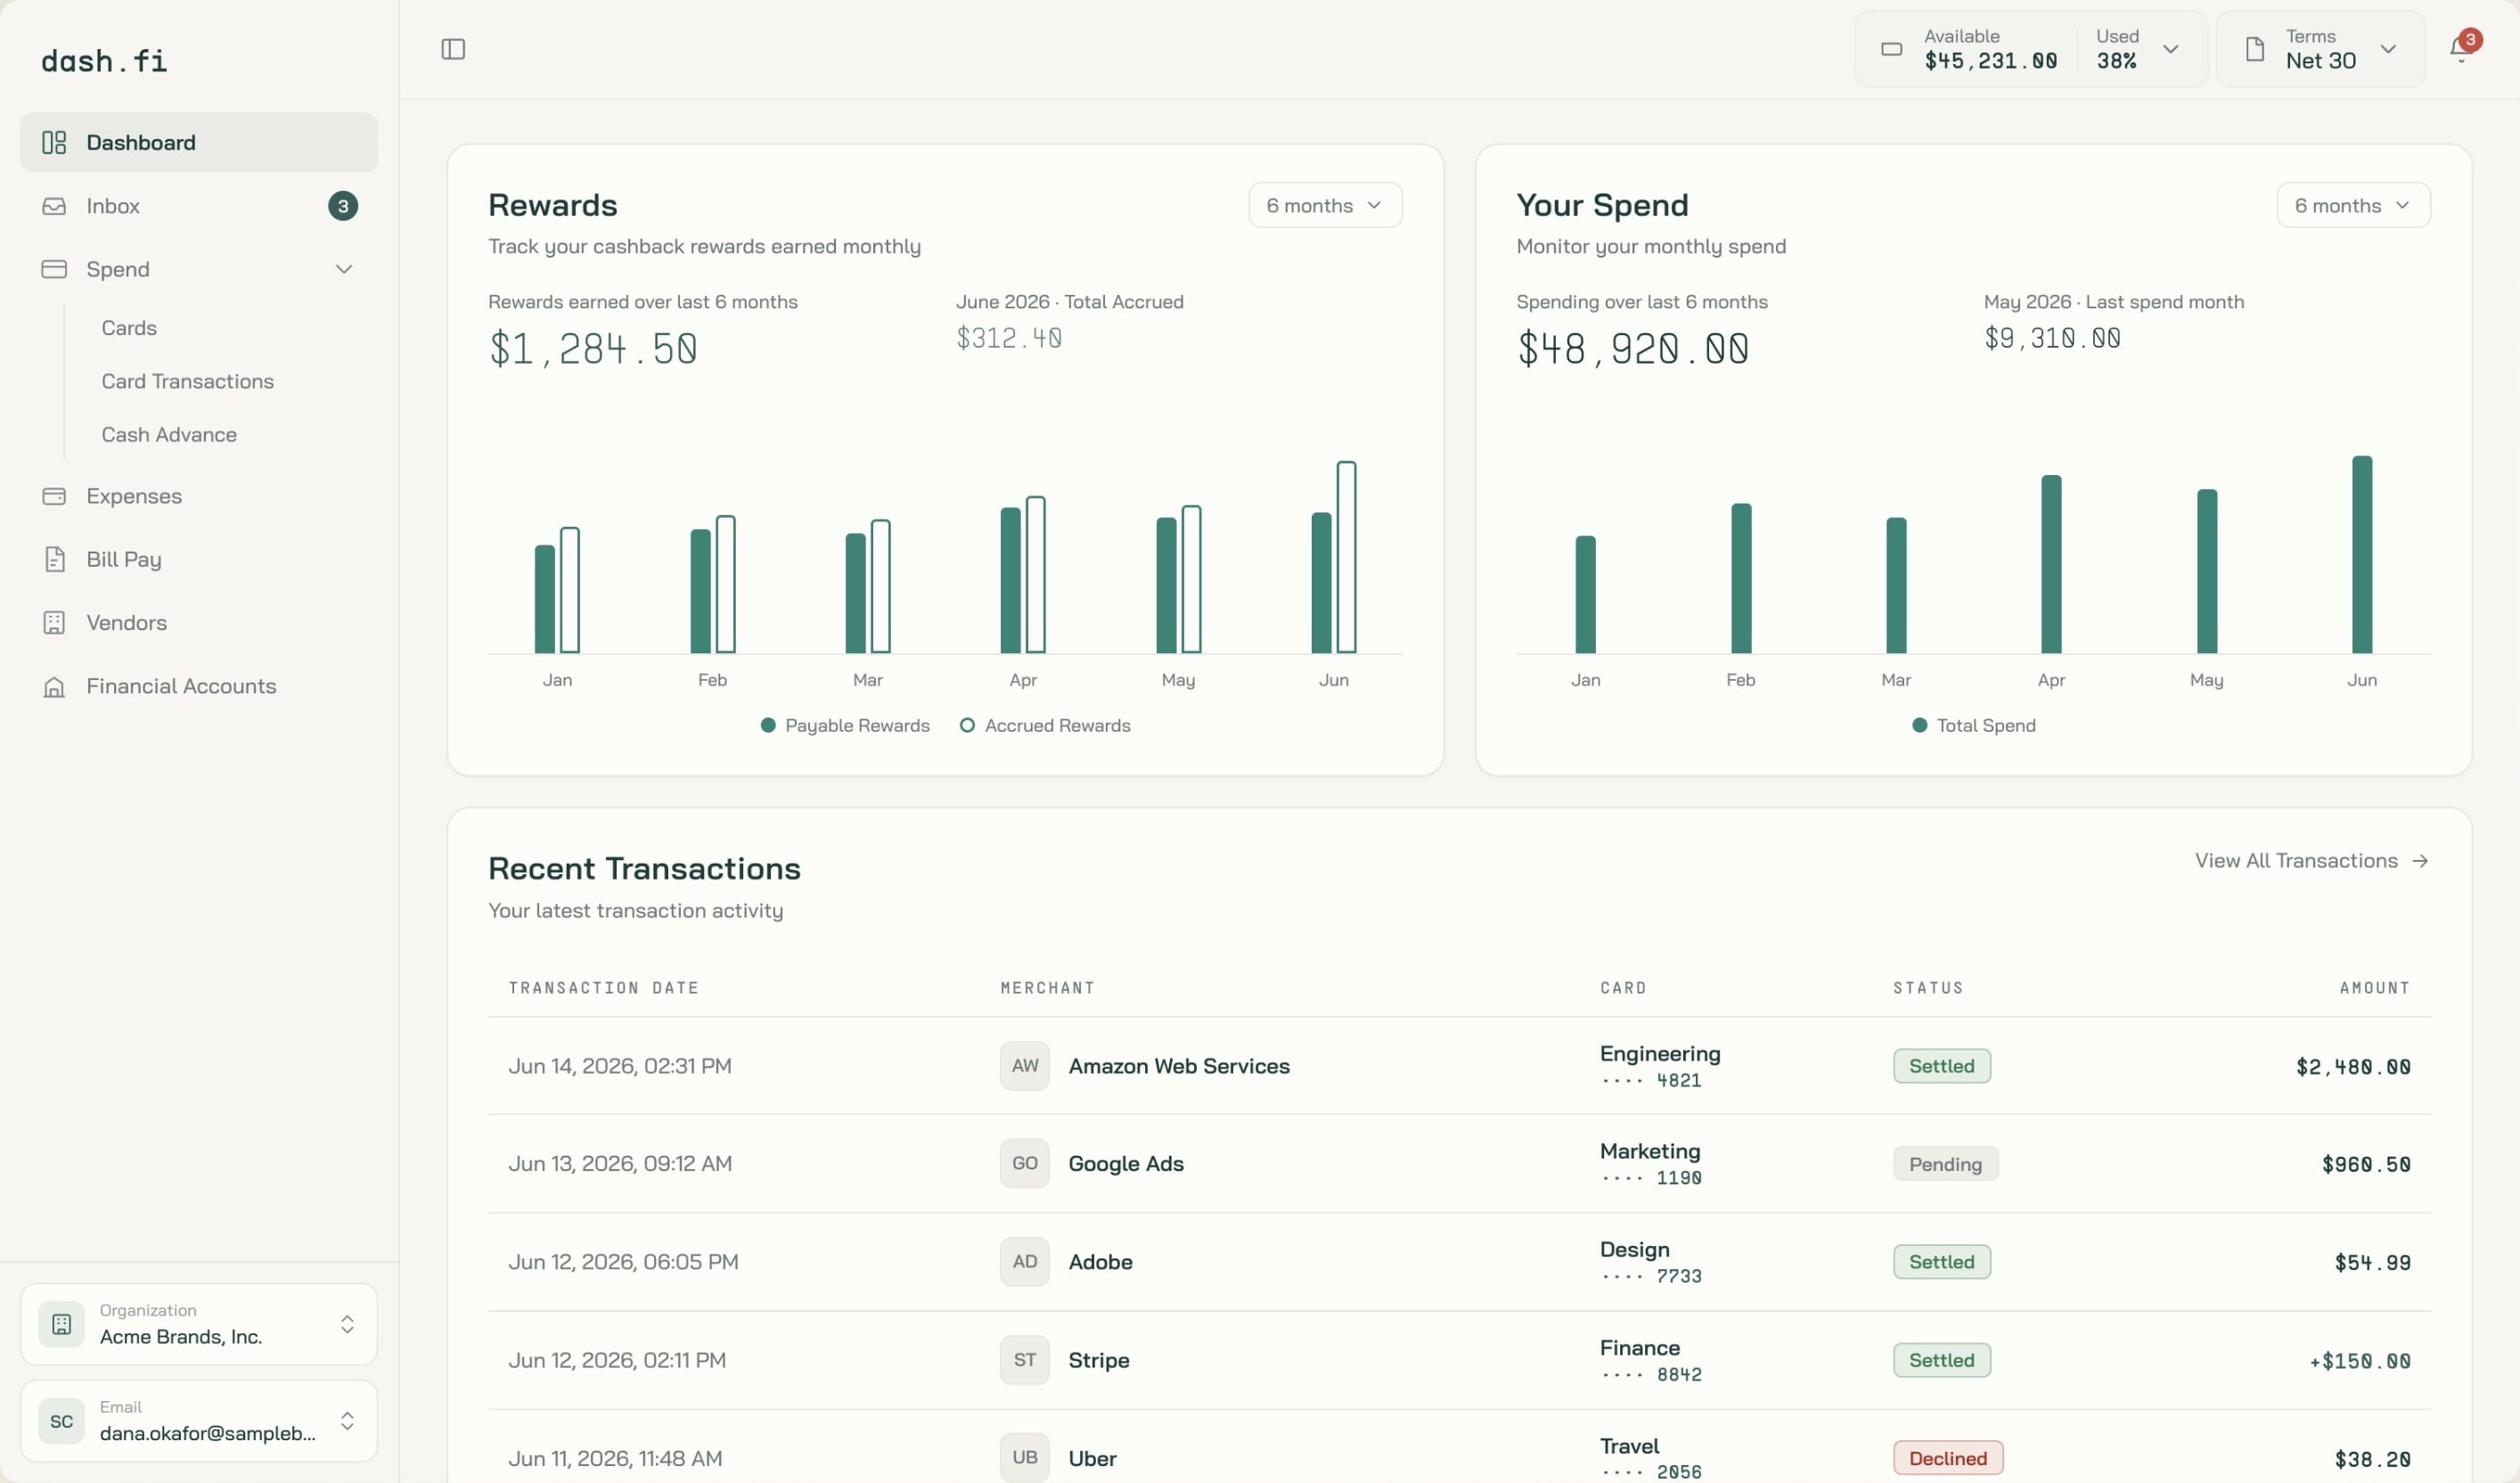Open Inbox in sidebar

coord(199,206)
